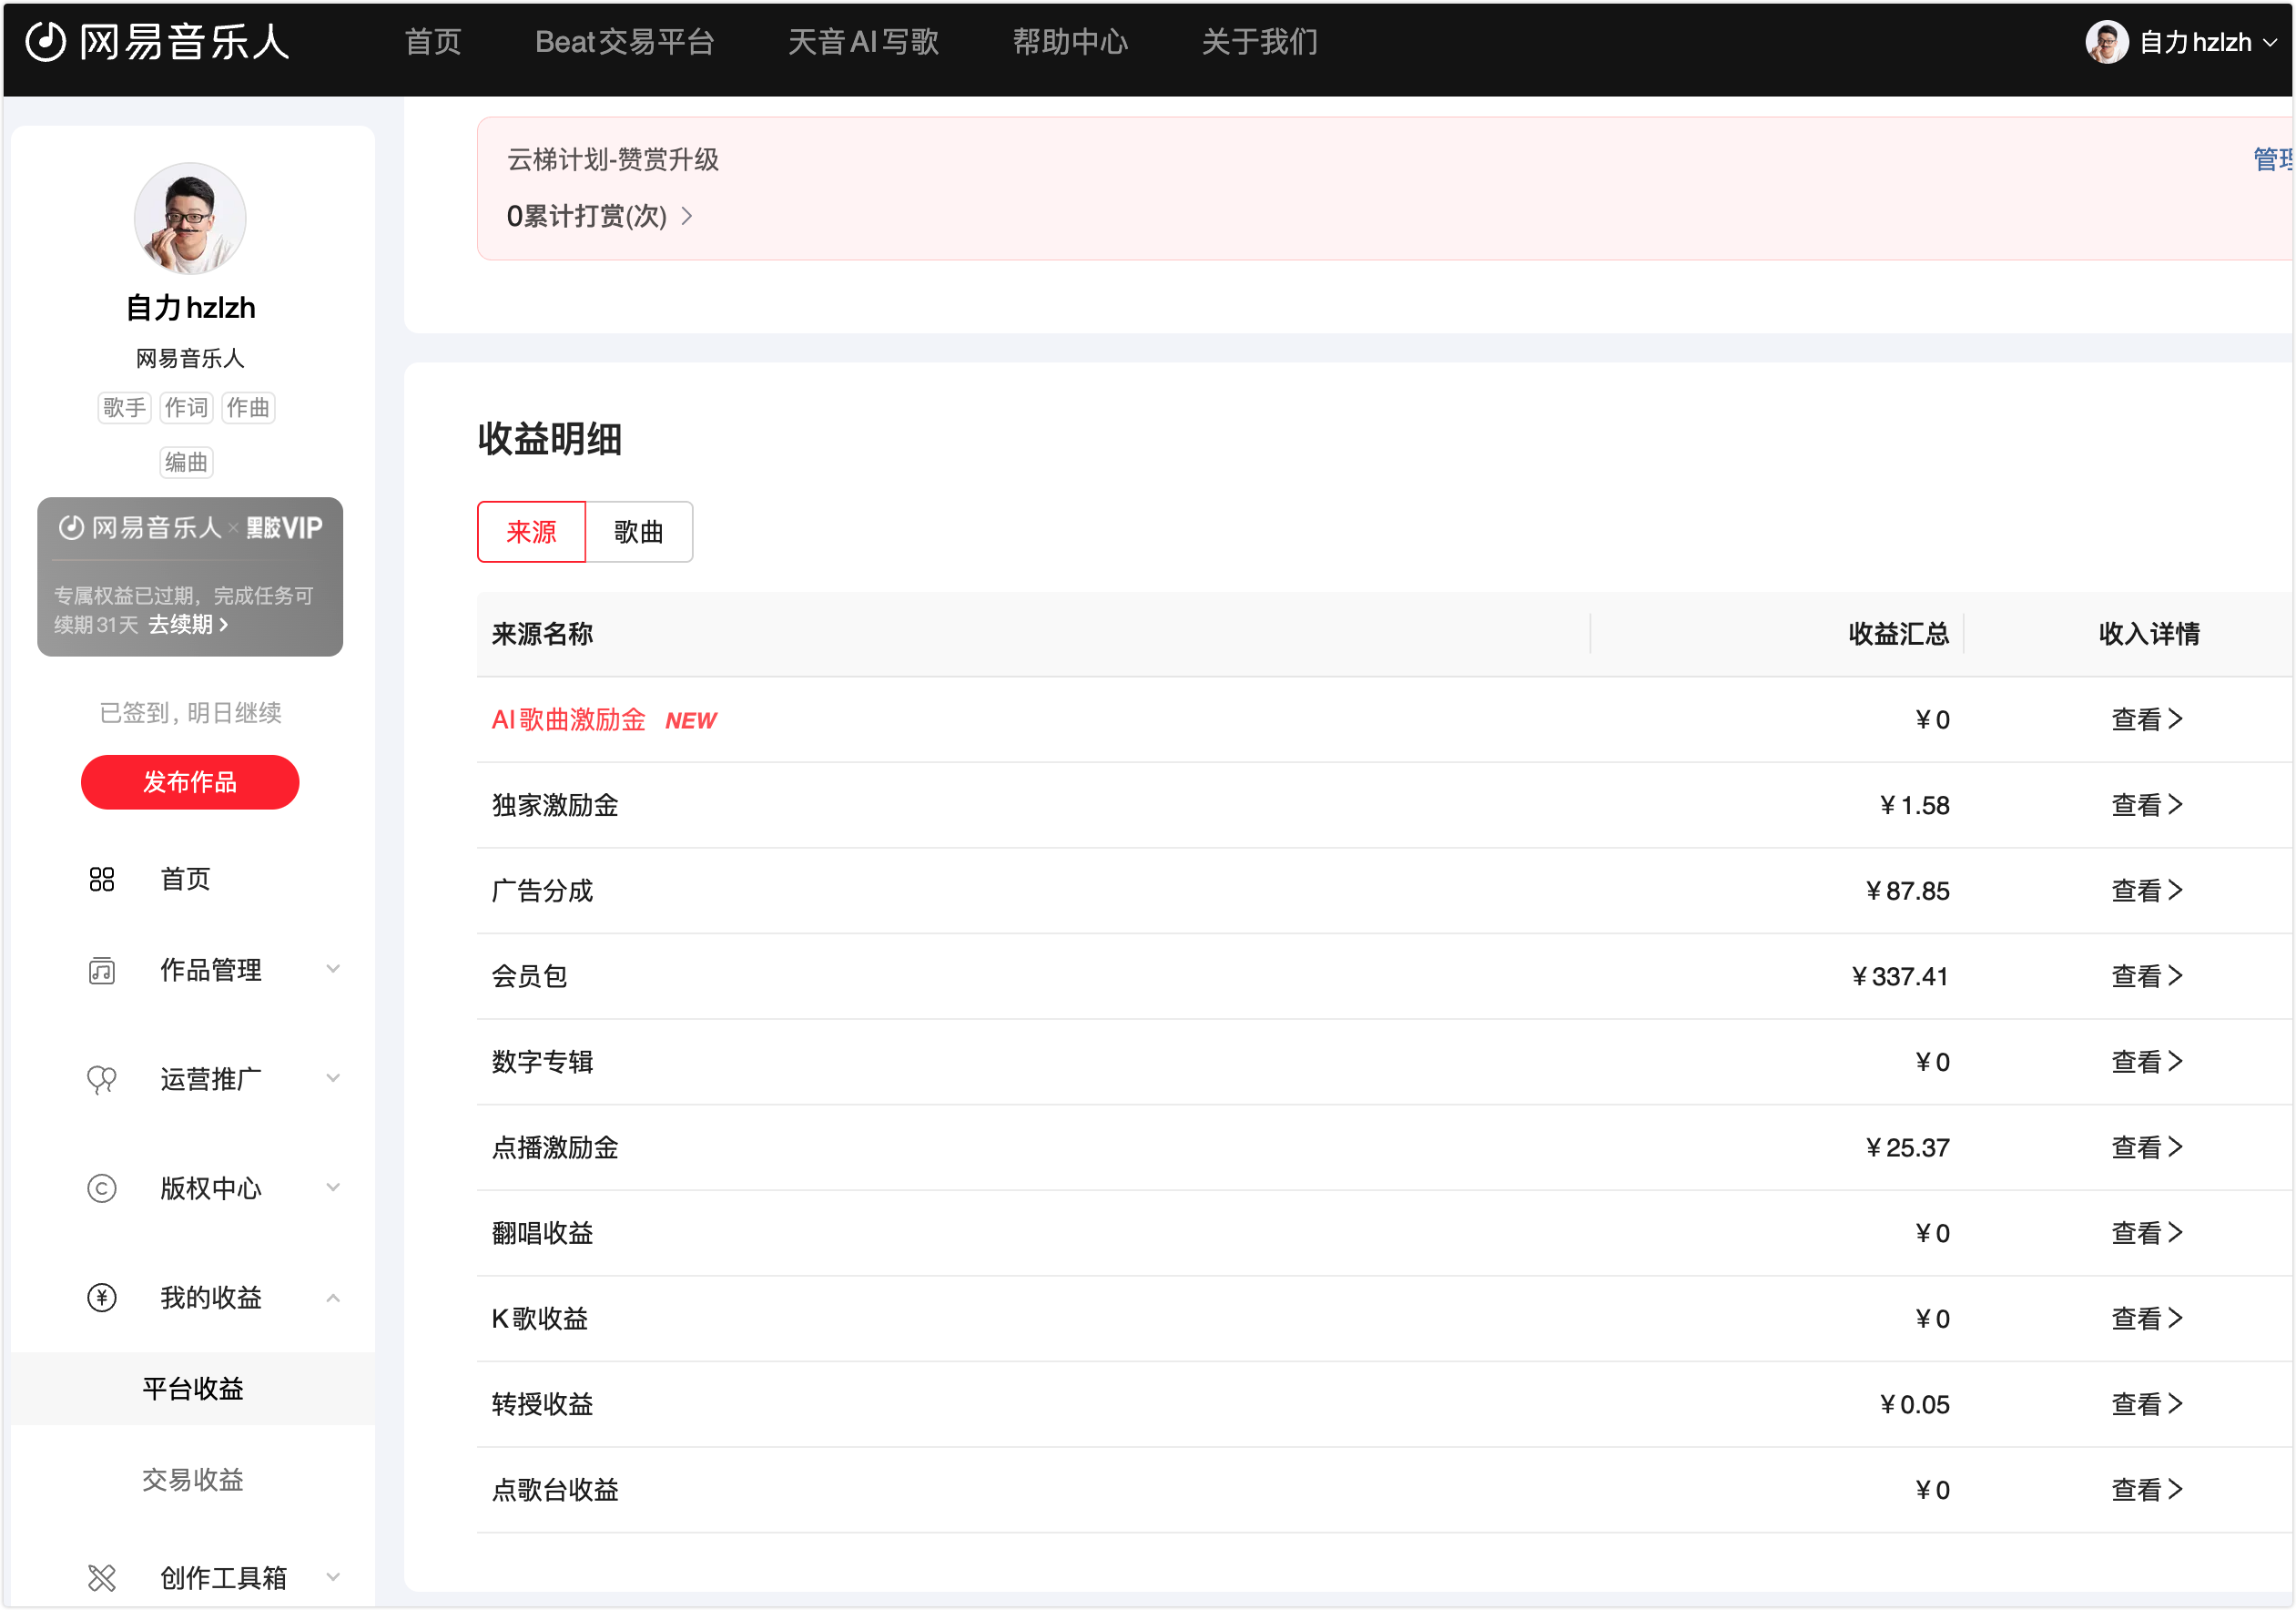
Task: Click the 版权中心 copyright icon
Action: coord(102,1188)
